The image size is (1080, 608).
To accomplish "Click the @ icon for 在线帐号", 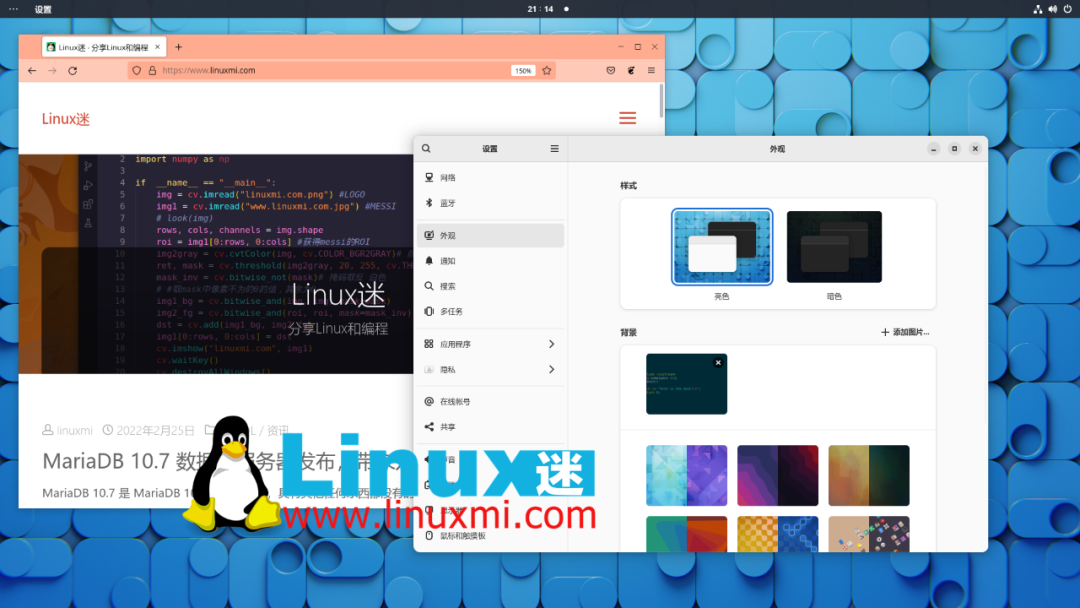I will (429, 401).
